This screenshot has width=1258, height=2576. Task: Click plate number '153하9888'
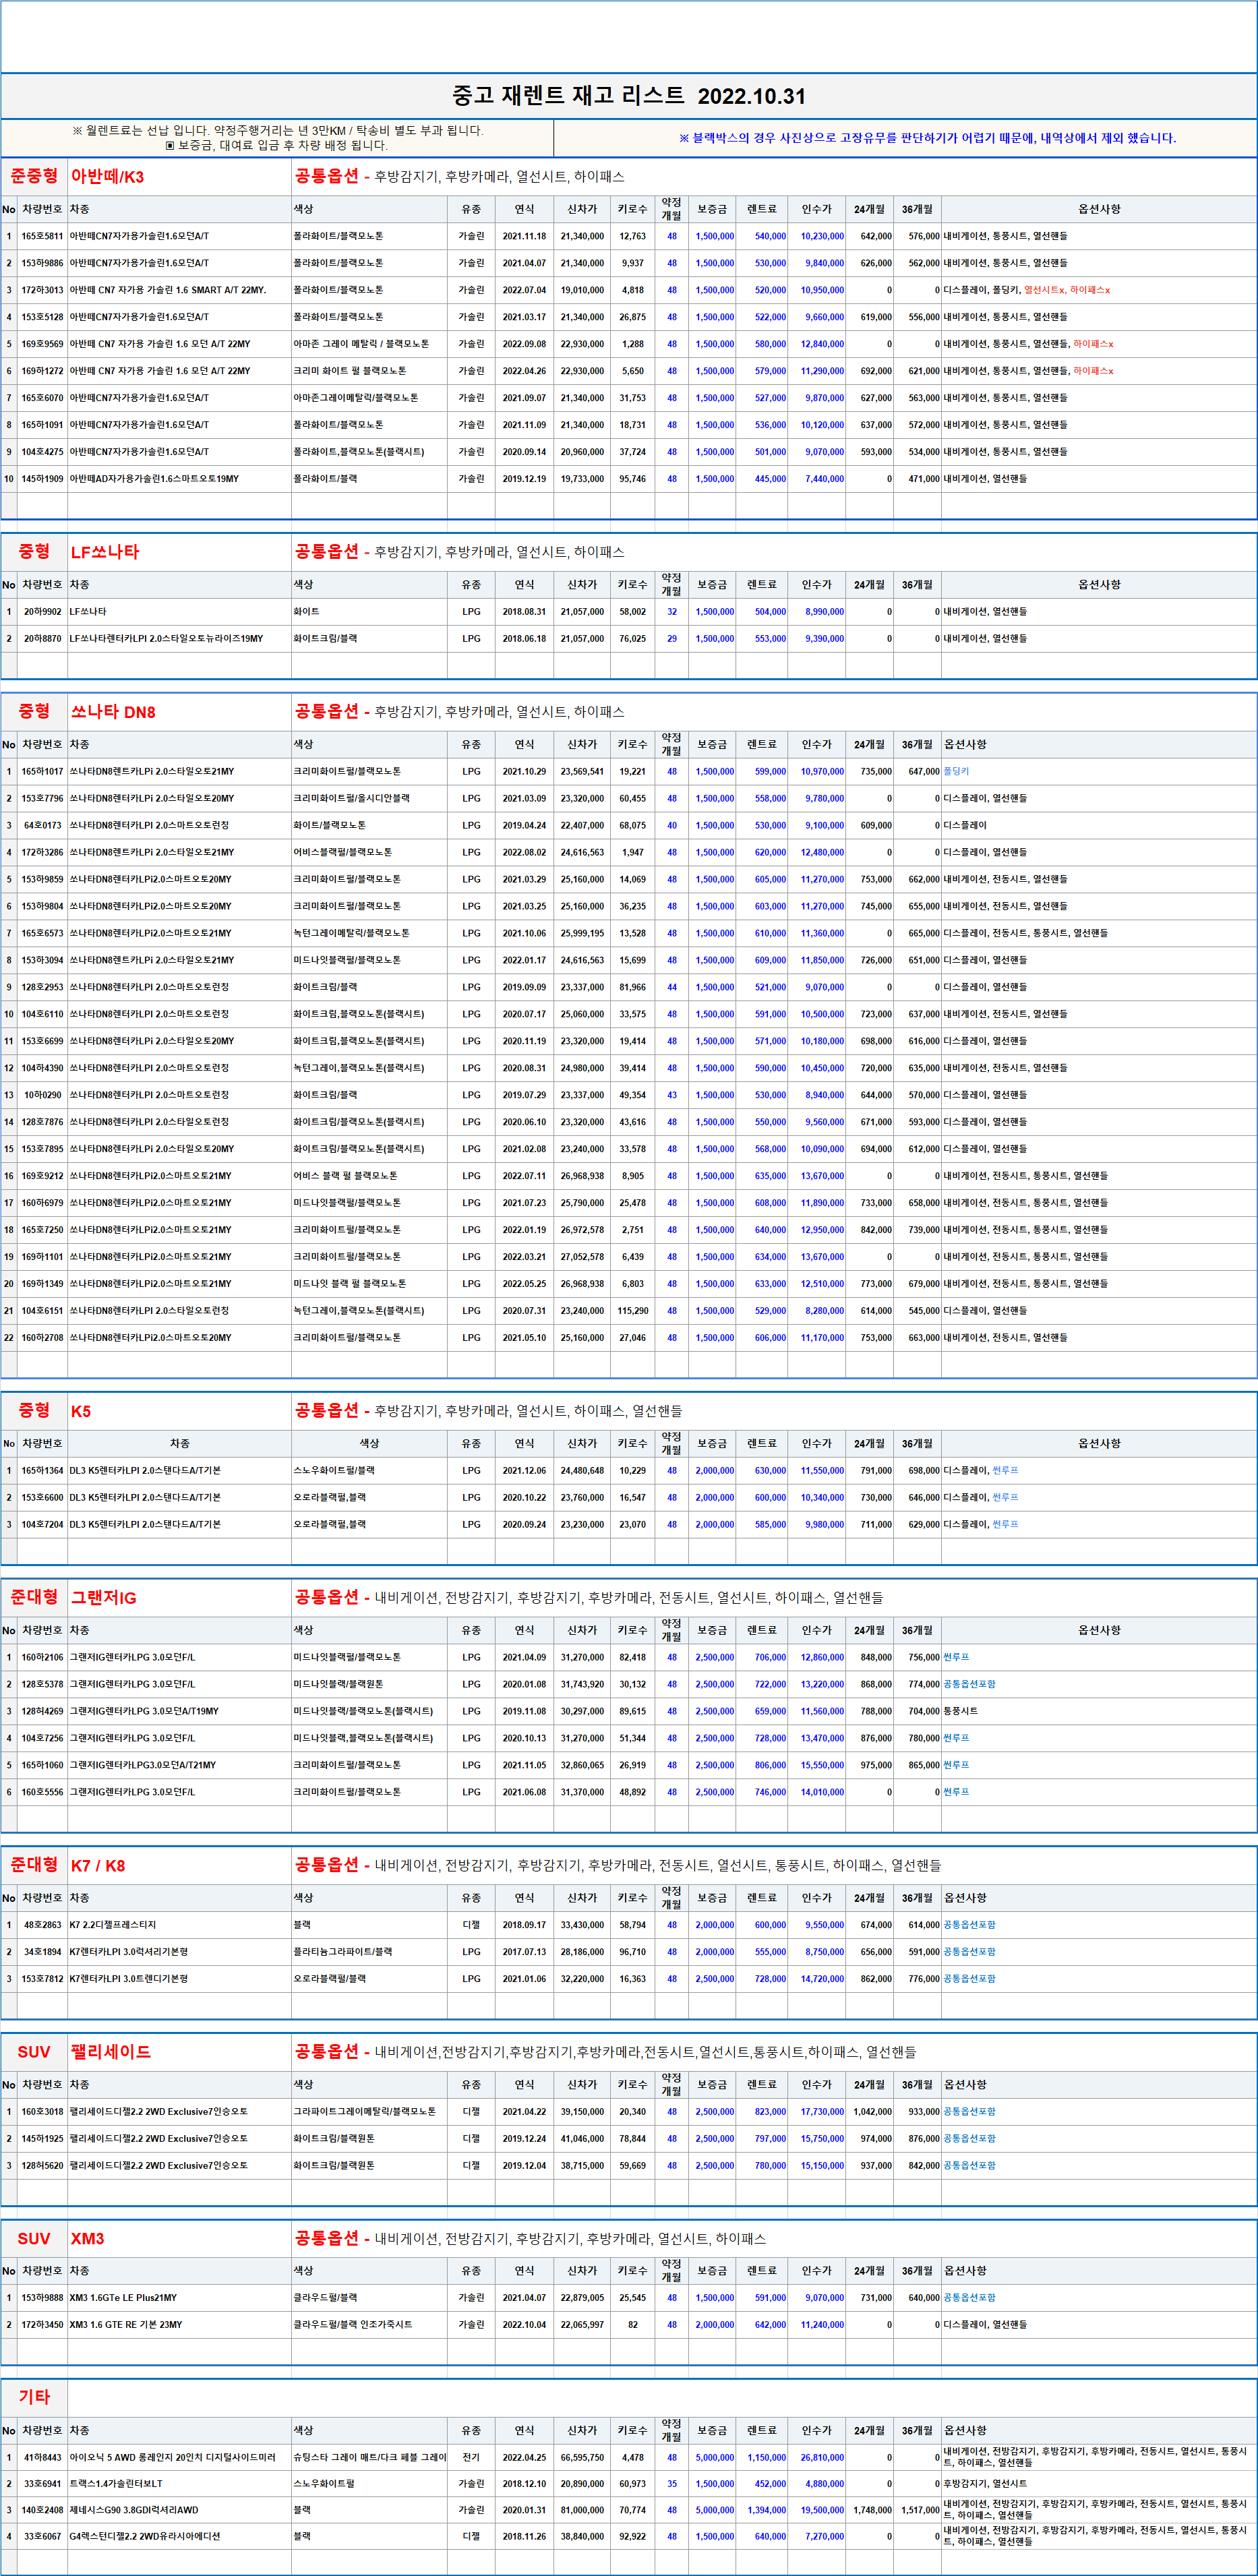(x=42, y=2299)
